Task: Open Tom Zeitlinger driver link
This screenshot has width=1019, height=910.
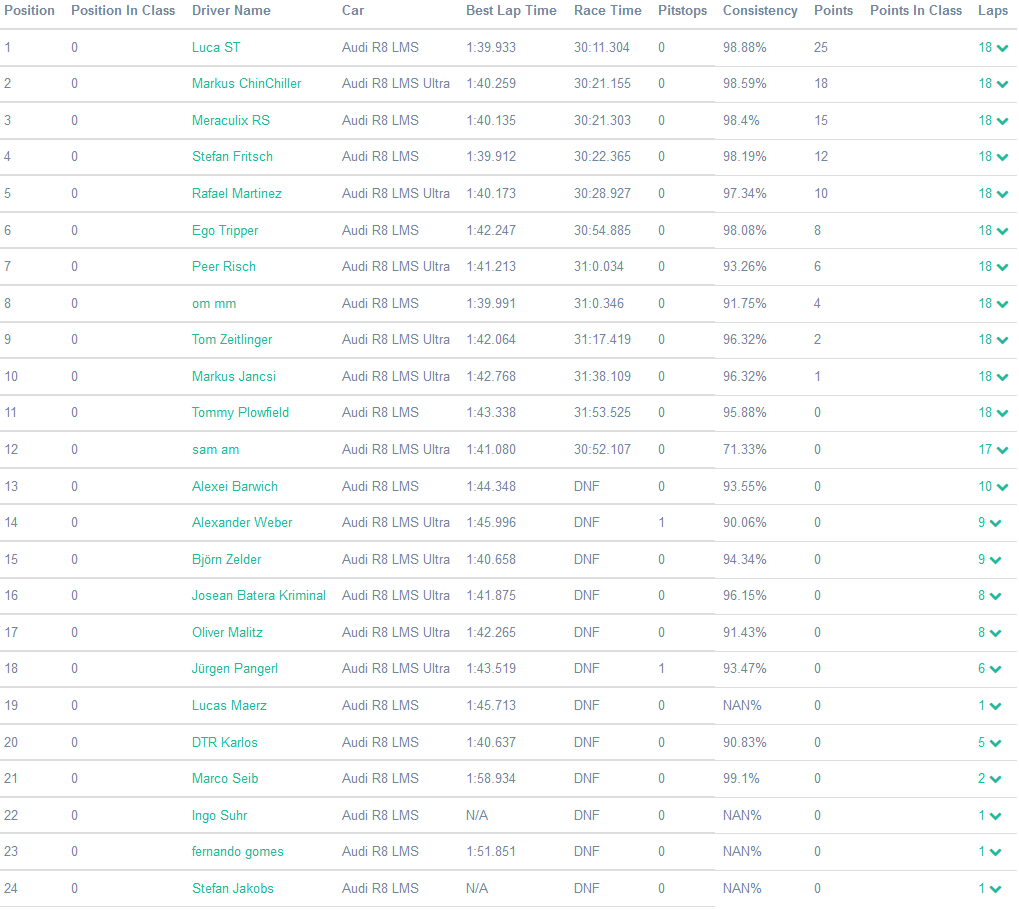Action: pyautogui.click(x=232, y=340)
